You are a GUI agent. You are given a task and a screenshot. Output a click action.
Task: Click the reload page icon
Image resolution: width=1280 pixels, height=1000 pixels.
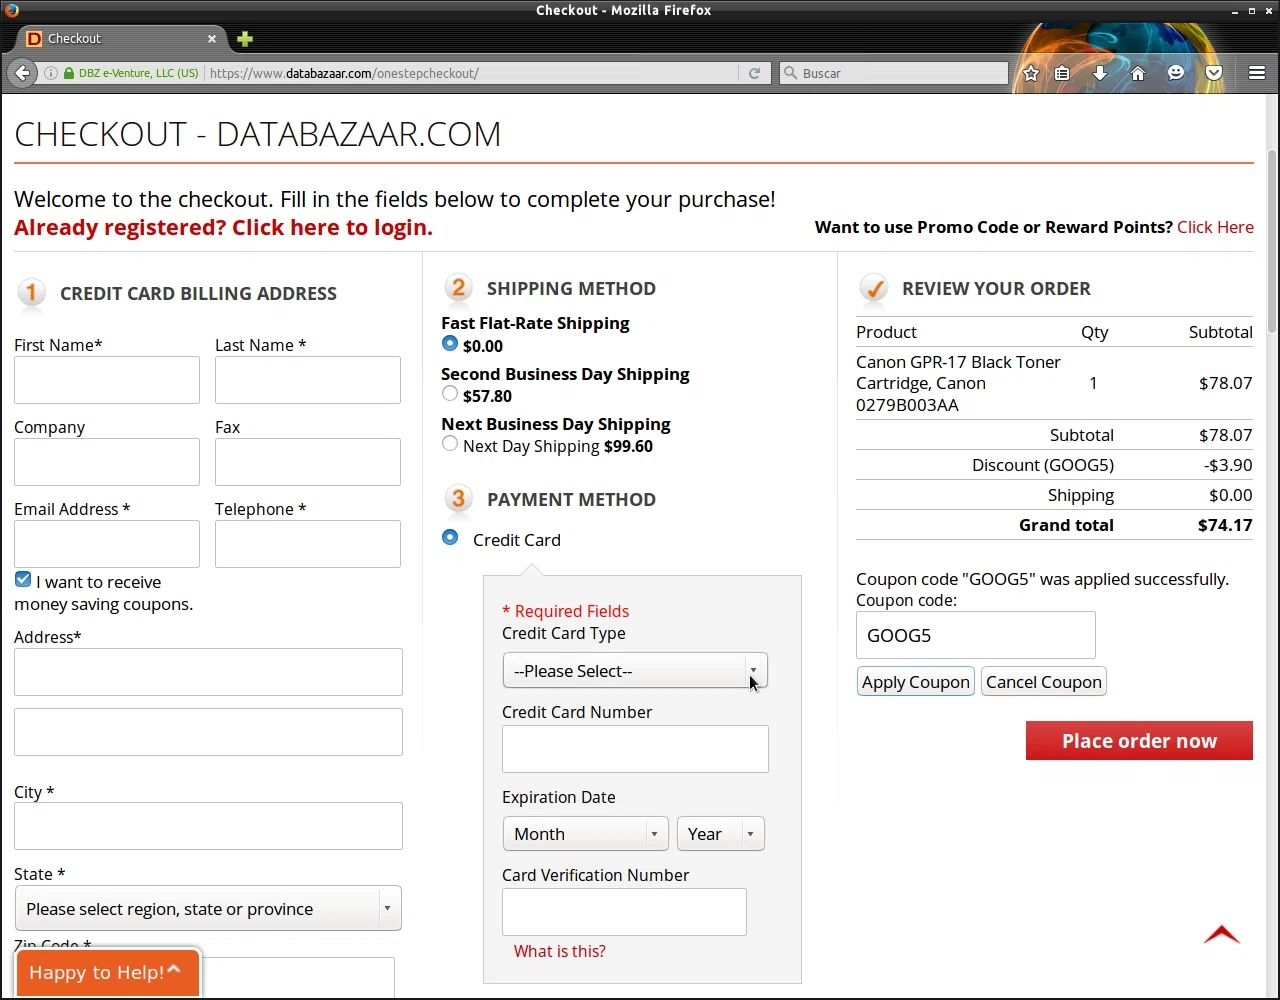click(x=754, y=73)
